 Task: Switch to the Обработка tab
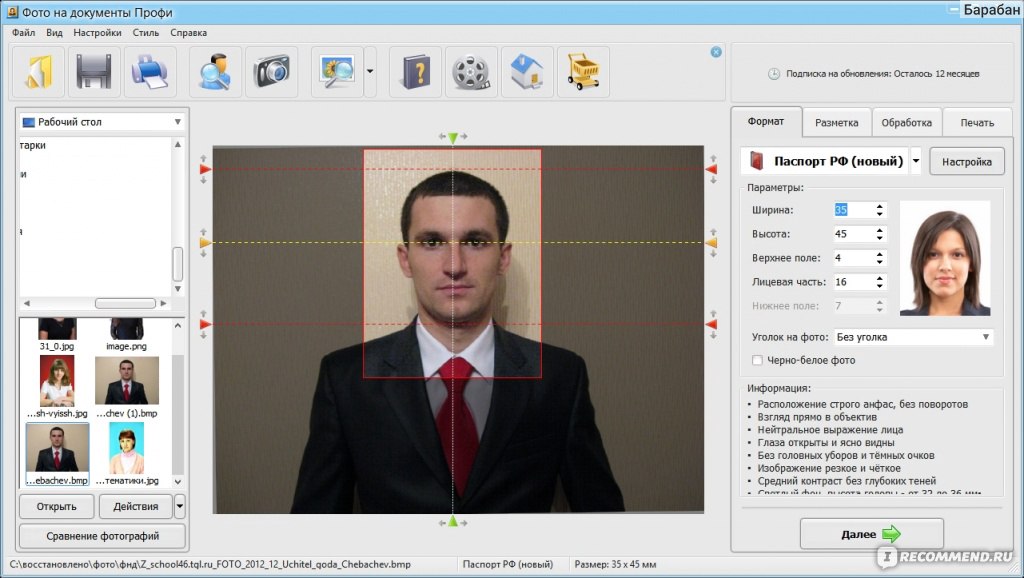coord(906,123)
